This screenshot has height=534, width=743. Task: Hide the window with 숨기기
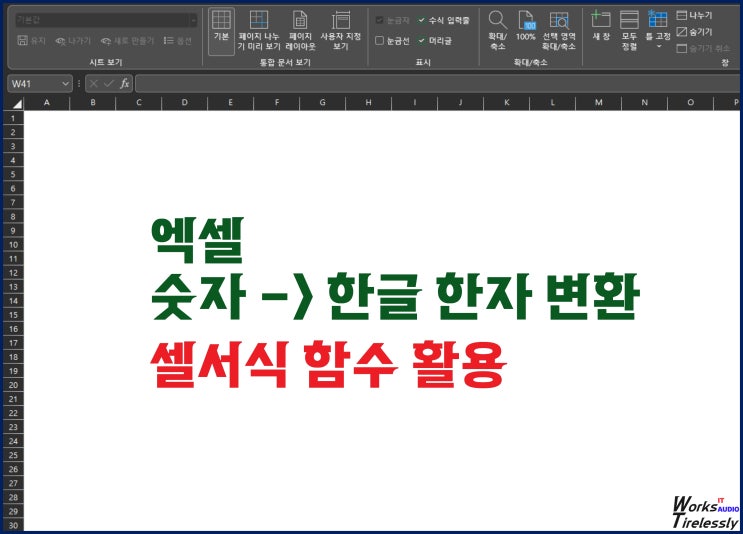click(x=694, y=32)
